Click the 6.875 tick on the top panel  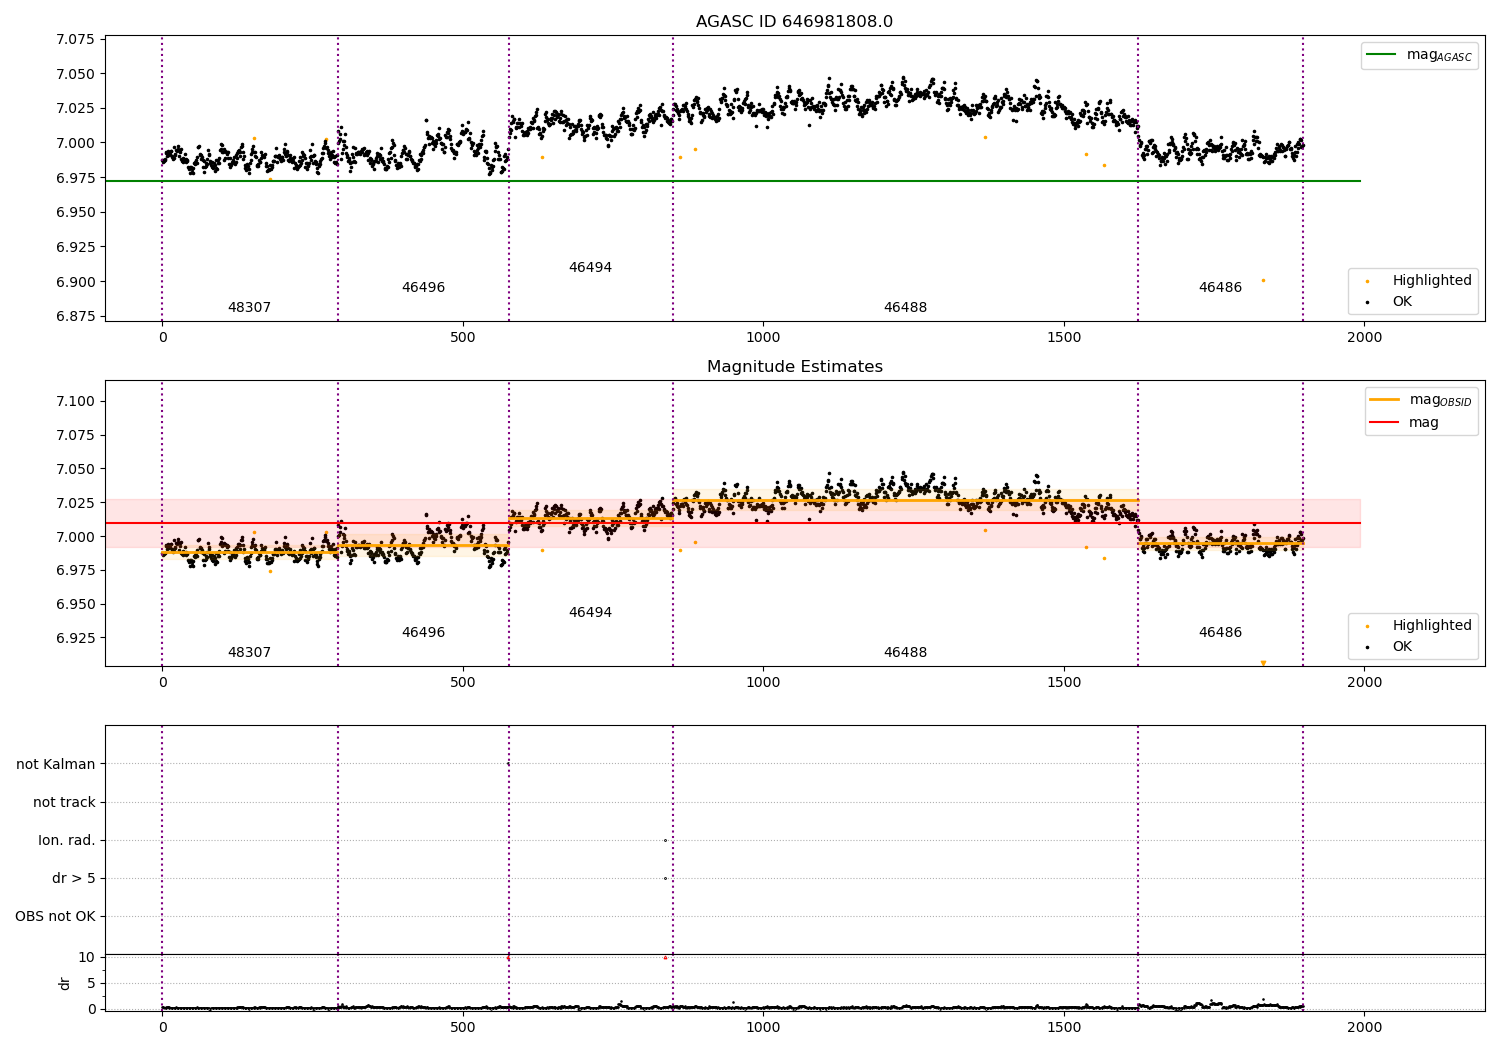tap(75, 317)
